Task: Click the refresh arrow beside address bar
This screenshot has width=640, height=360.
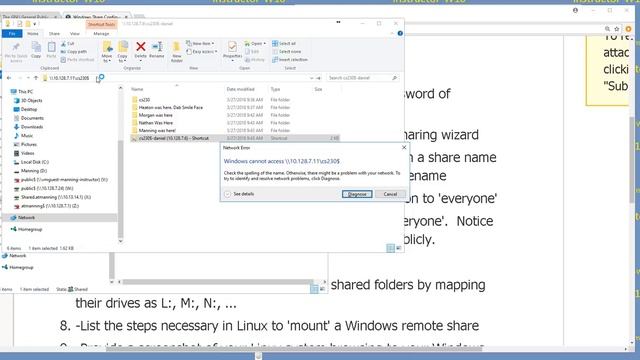Action: (x=319, y=78)
